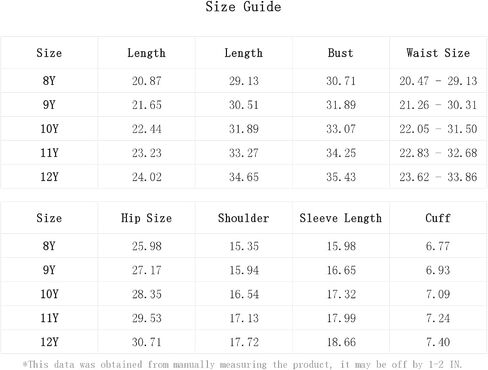Click the Cuff column header

[438, 218]
